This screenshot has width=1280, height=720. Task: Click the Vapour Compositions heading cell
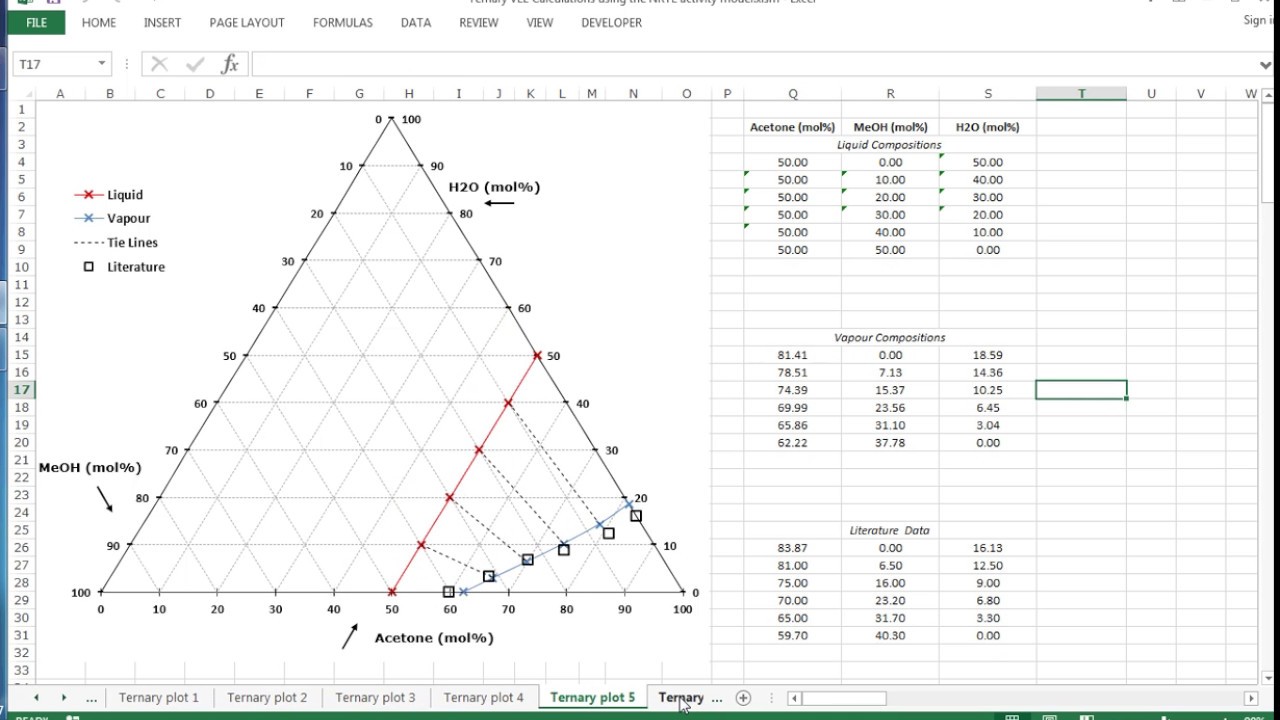click(890, 338)
